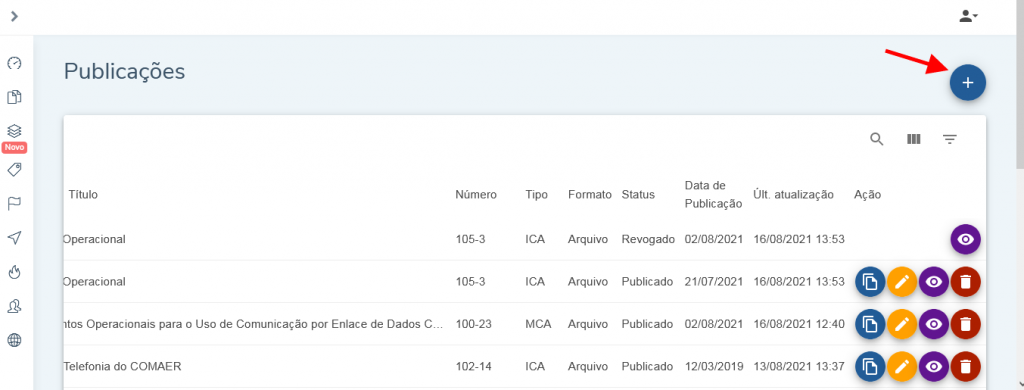Click the blue plus add publication button
1024x390 pixels.
[x=968, y=83]
